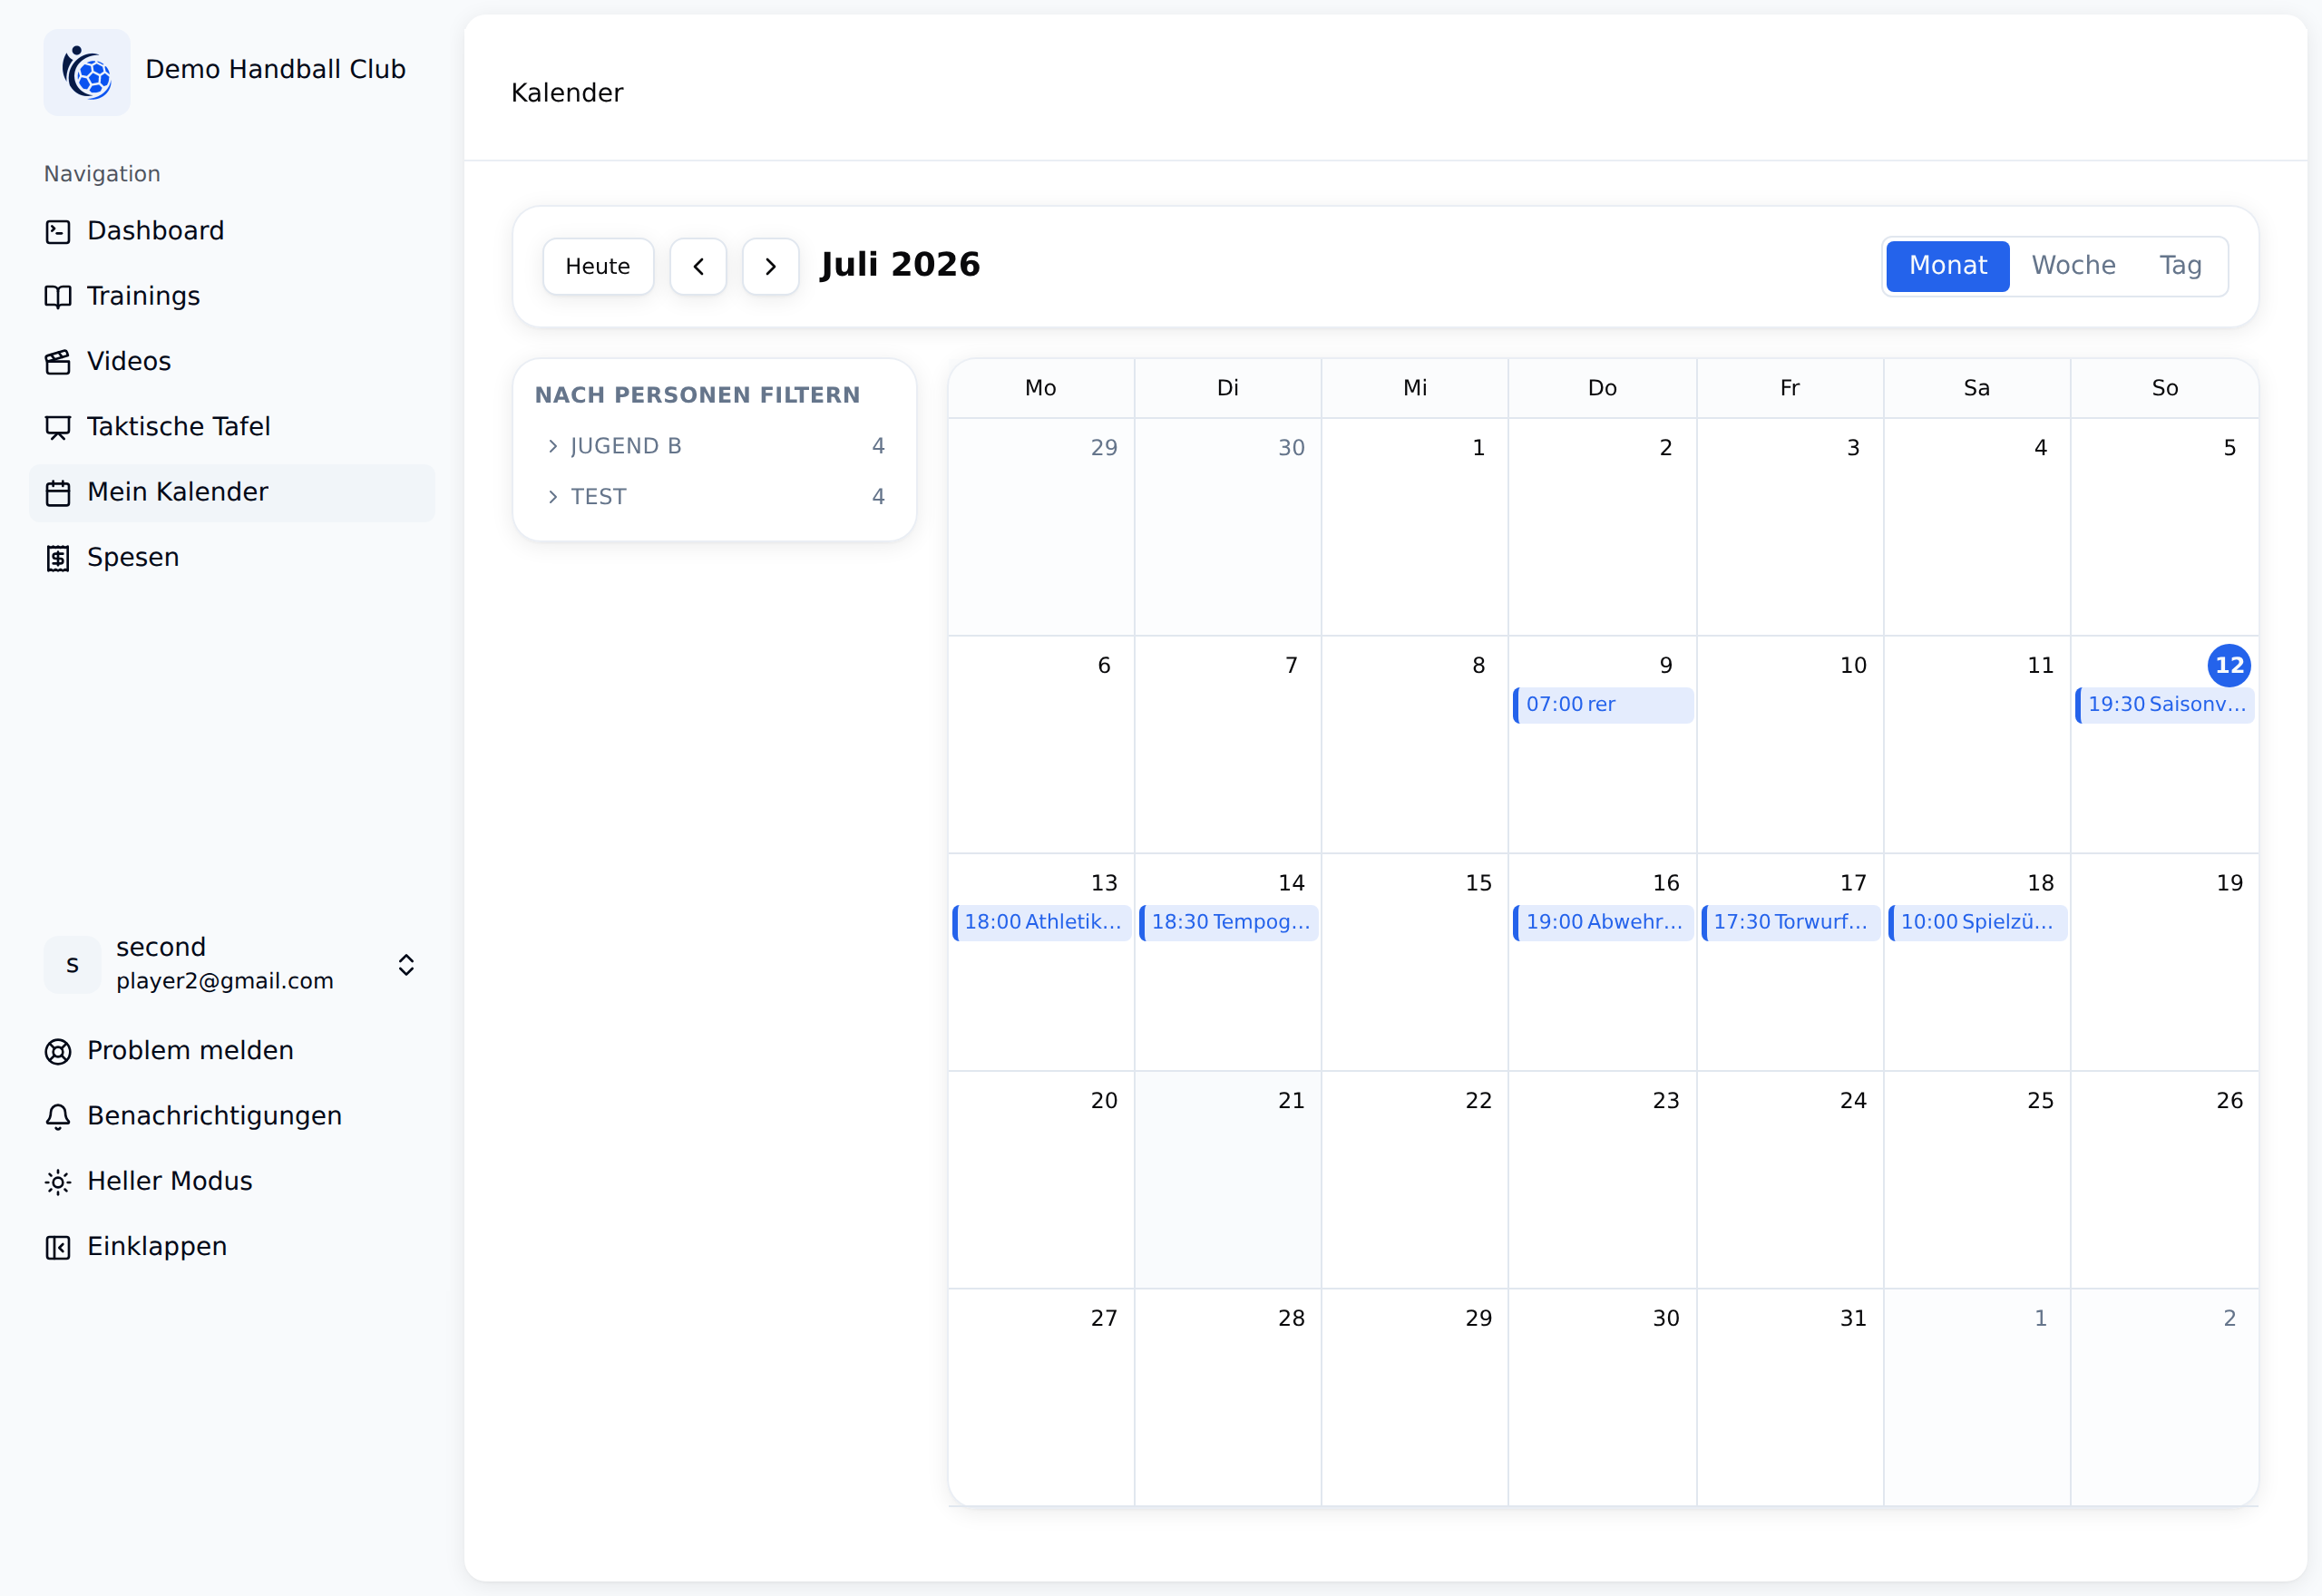
Task: Open the user account switcher chevrons
Action: [x=406, y=965]
